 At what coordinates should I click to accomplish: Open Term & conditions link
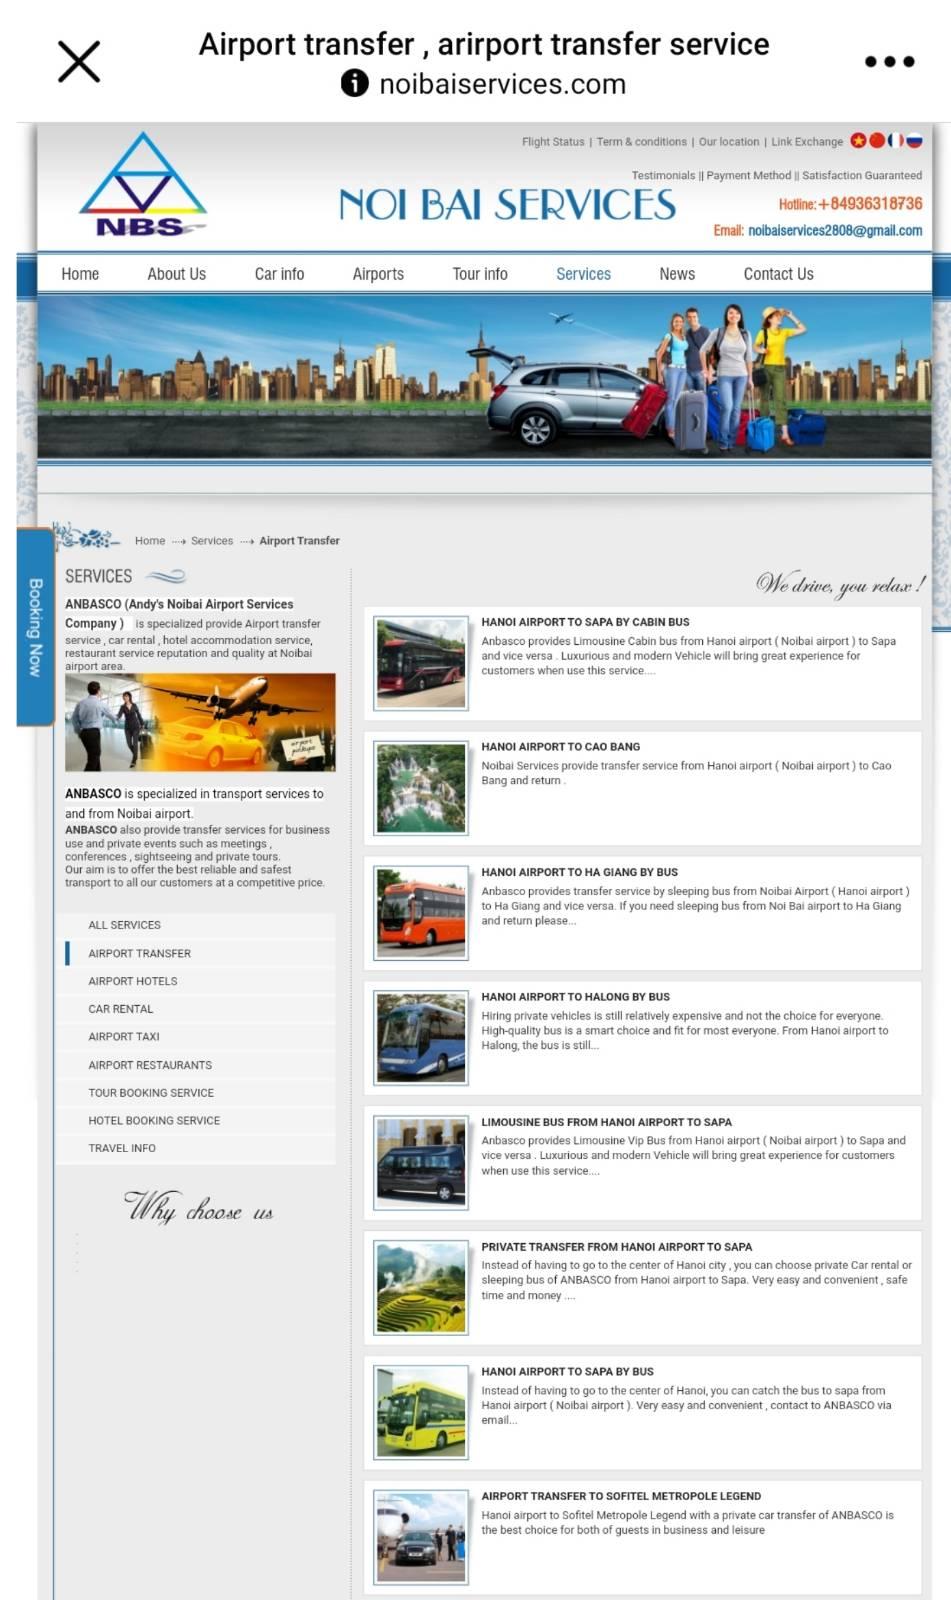(642, 142)
